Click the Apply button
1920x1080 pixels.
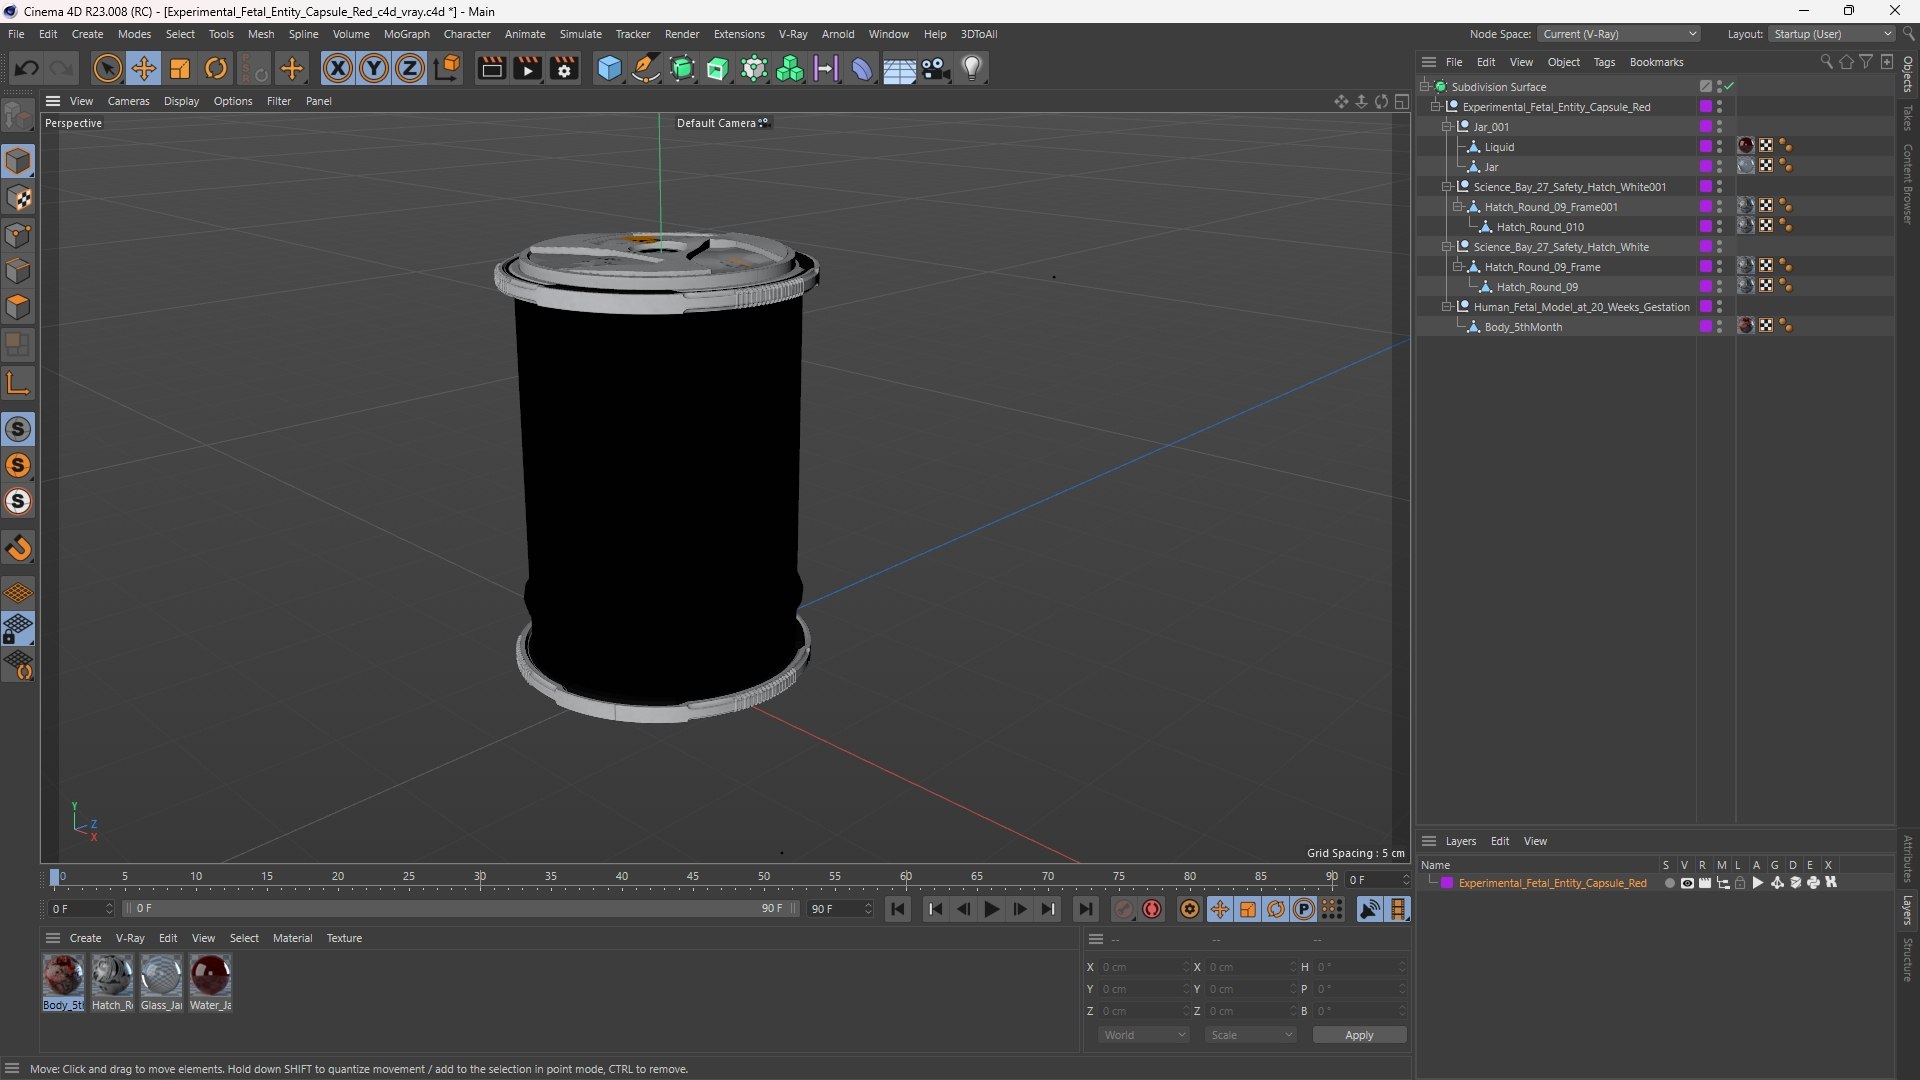(x=1359, y=1035)
